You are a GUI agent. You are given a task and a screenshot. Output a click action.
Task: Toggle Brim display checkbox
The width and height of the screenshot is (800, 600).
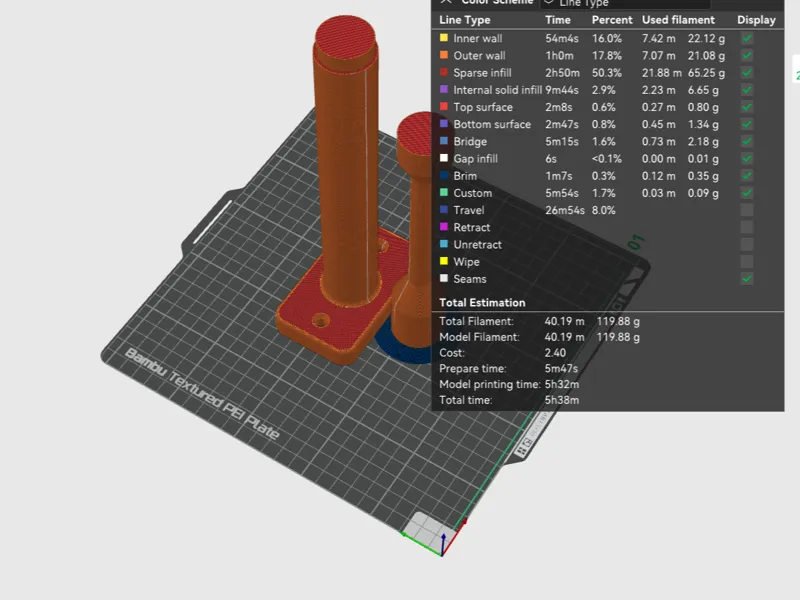(746, 176)
